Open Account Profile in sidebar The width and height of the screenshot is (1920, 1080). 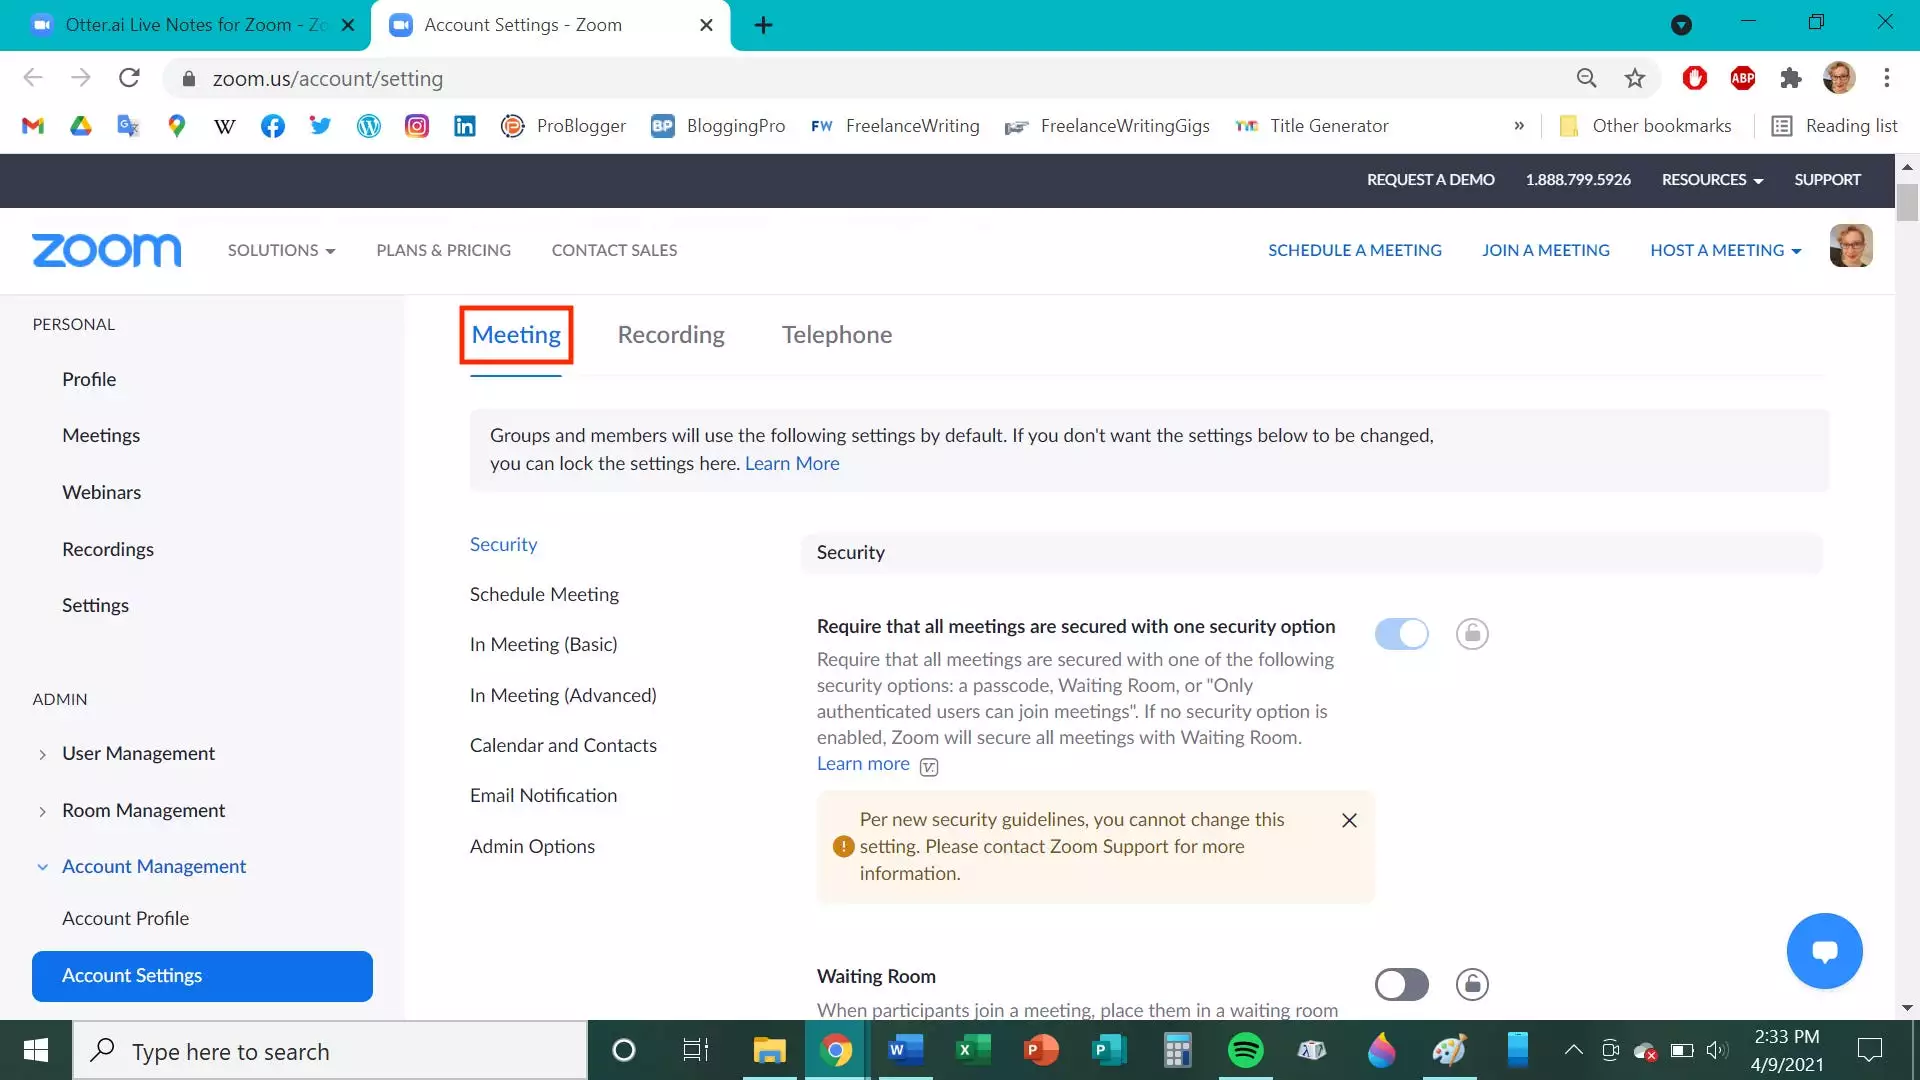click(x=125, y=919)
